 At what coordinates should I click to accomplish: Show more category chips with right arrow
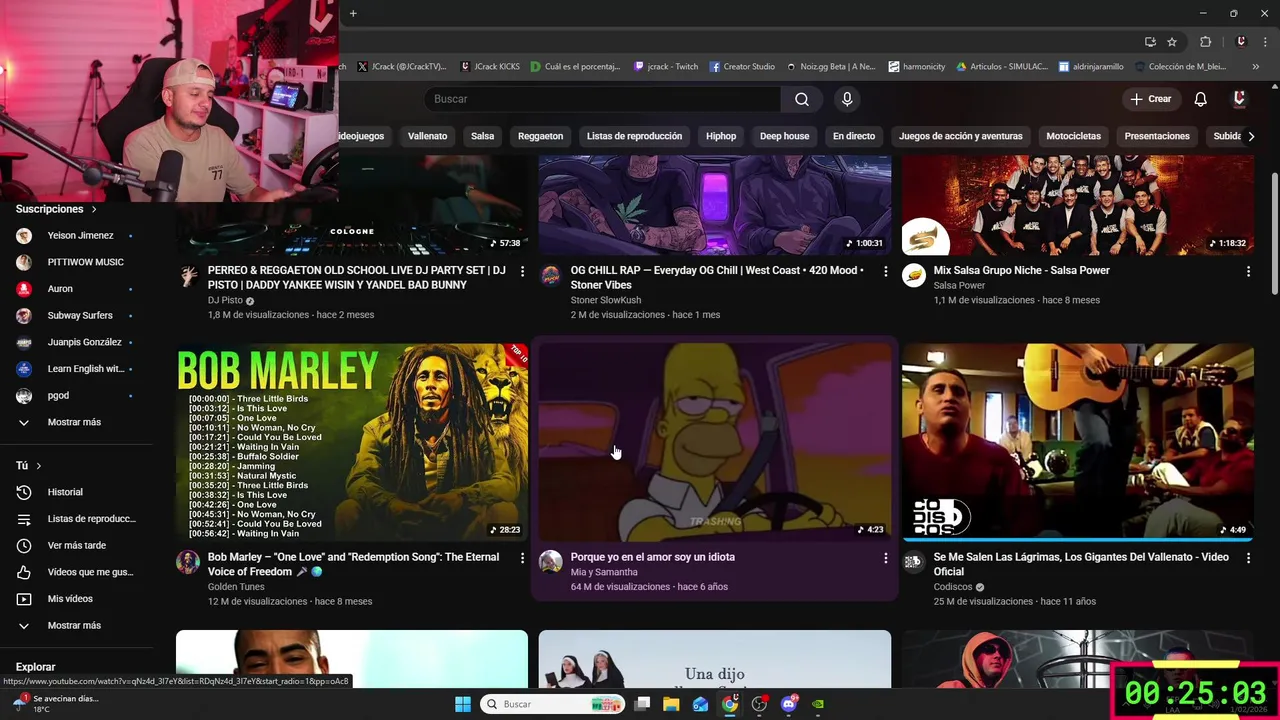[x=1250, y=136]
